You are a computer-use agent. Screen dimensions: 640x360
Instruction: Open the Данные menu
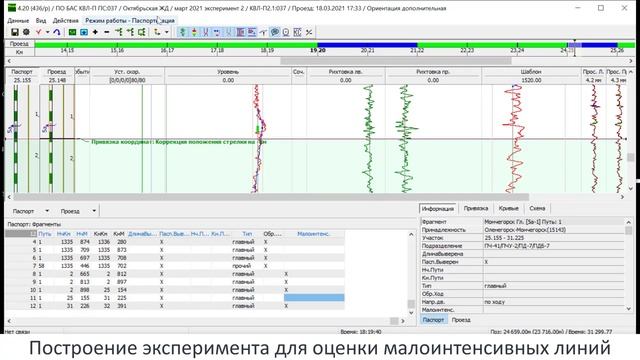click(x=18, y=20)
